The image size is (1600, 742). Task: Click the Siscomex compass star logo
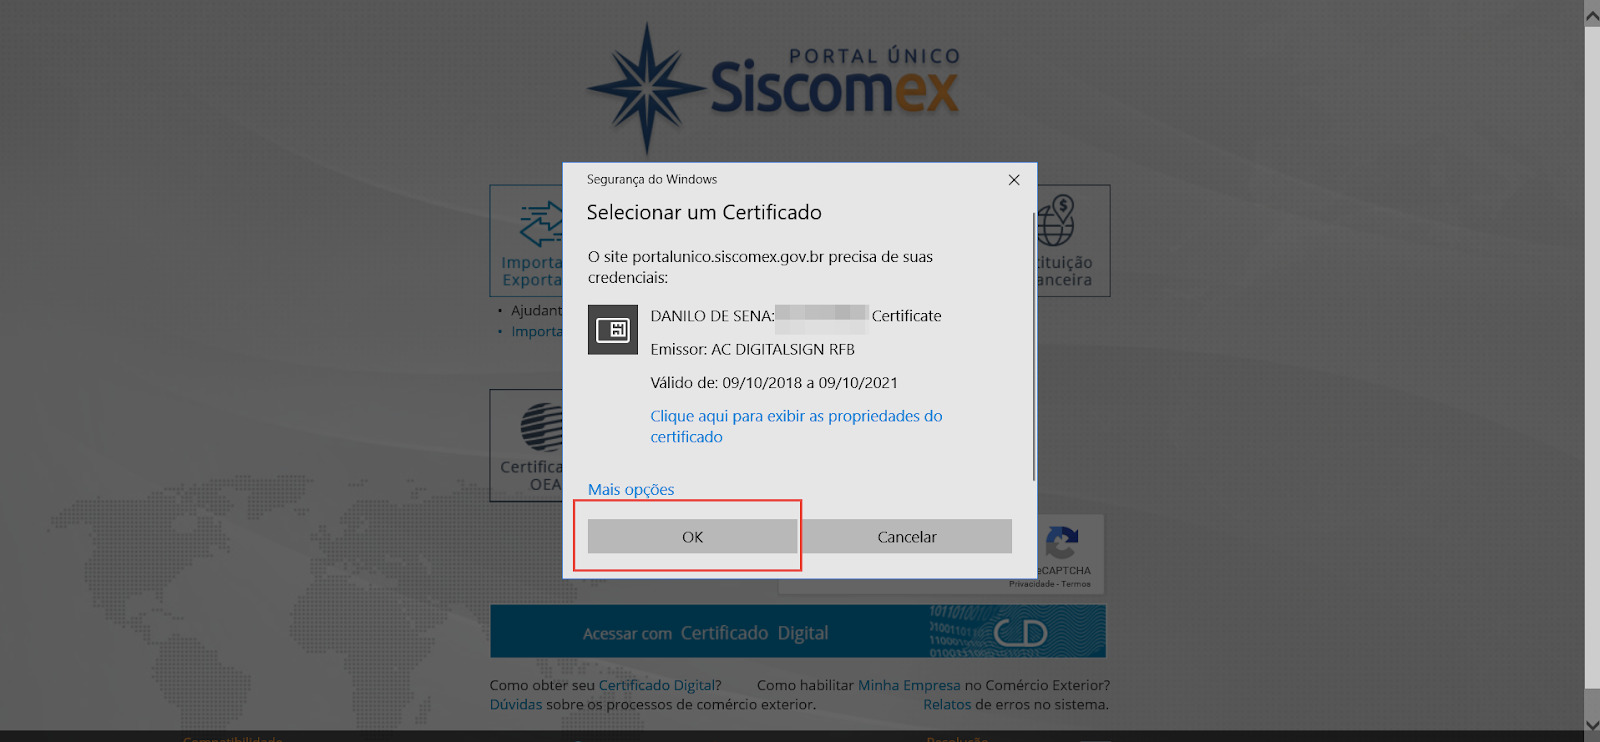647,88
